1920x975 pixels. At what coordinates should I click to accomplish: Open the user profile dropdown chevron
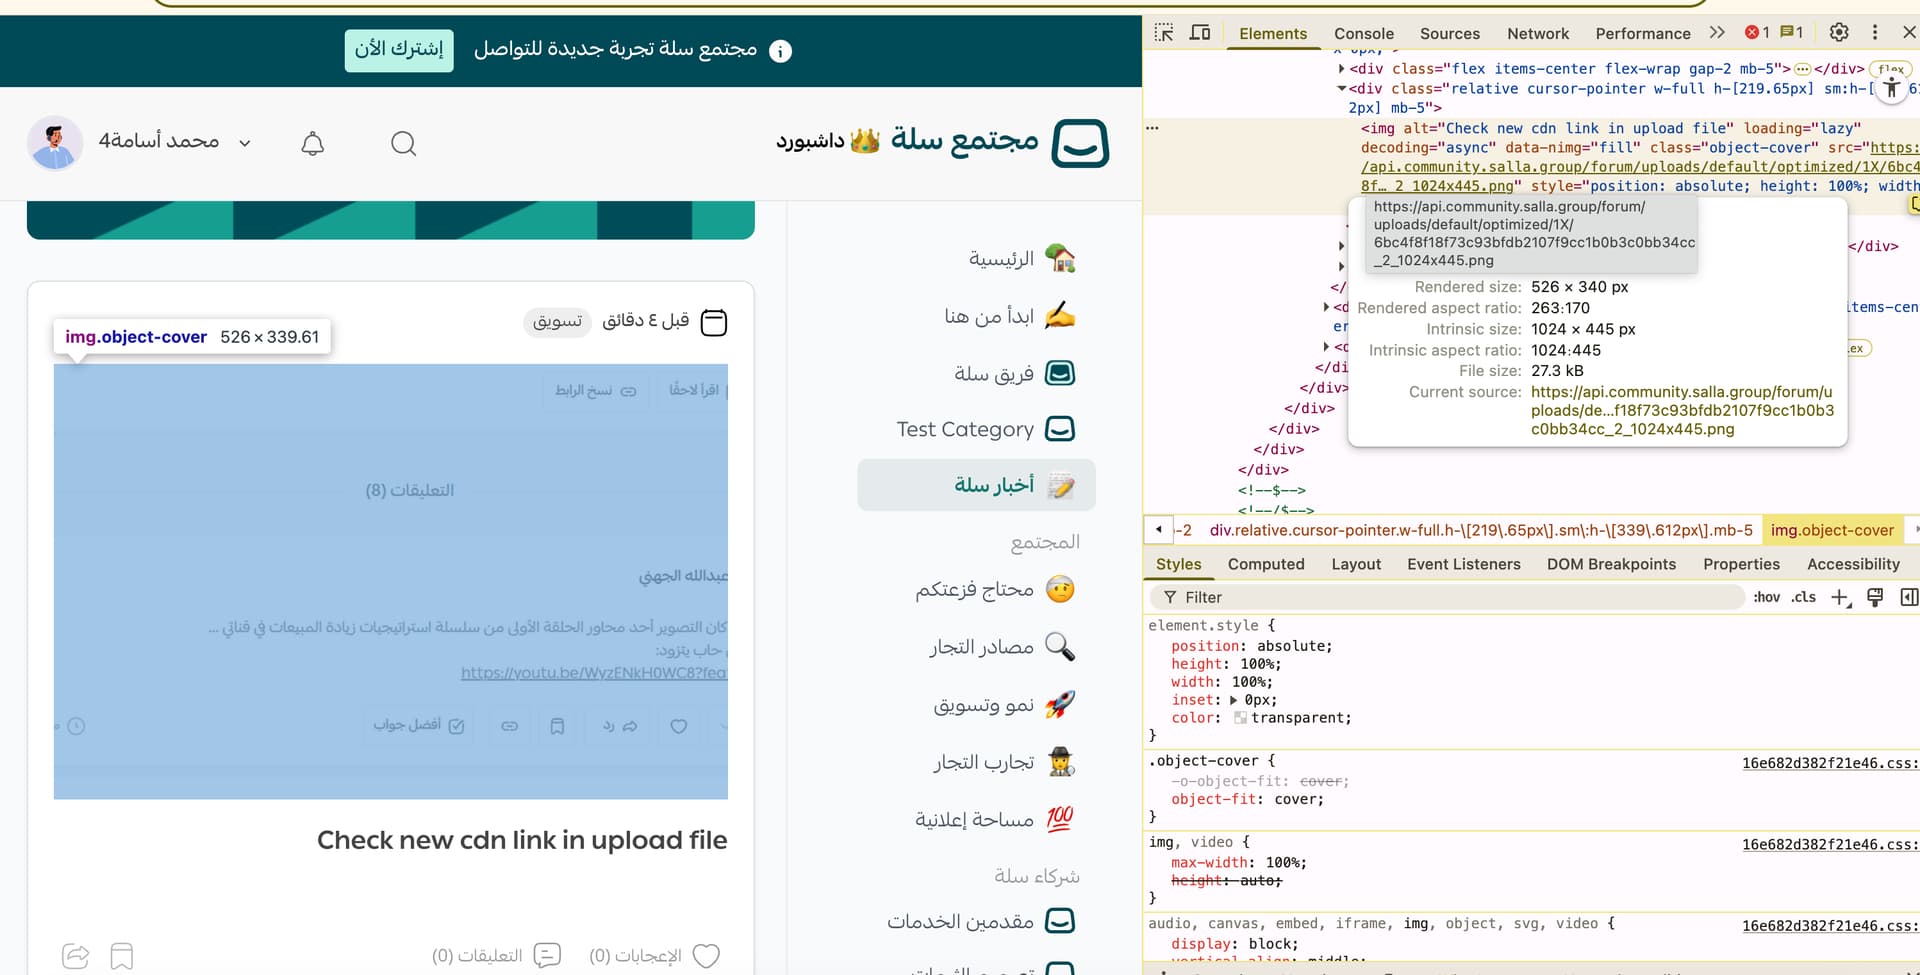pyautogui.click(x=245, y=143)
